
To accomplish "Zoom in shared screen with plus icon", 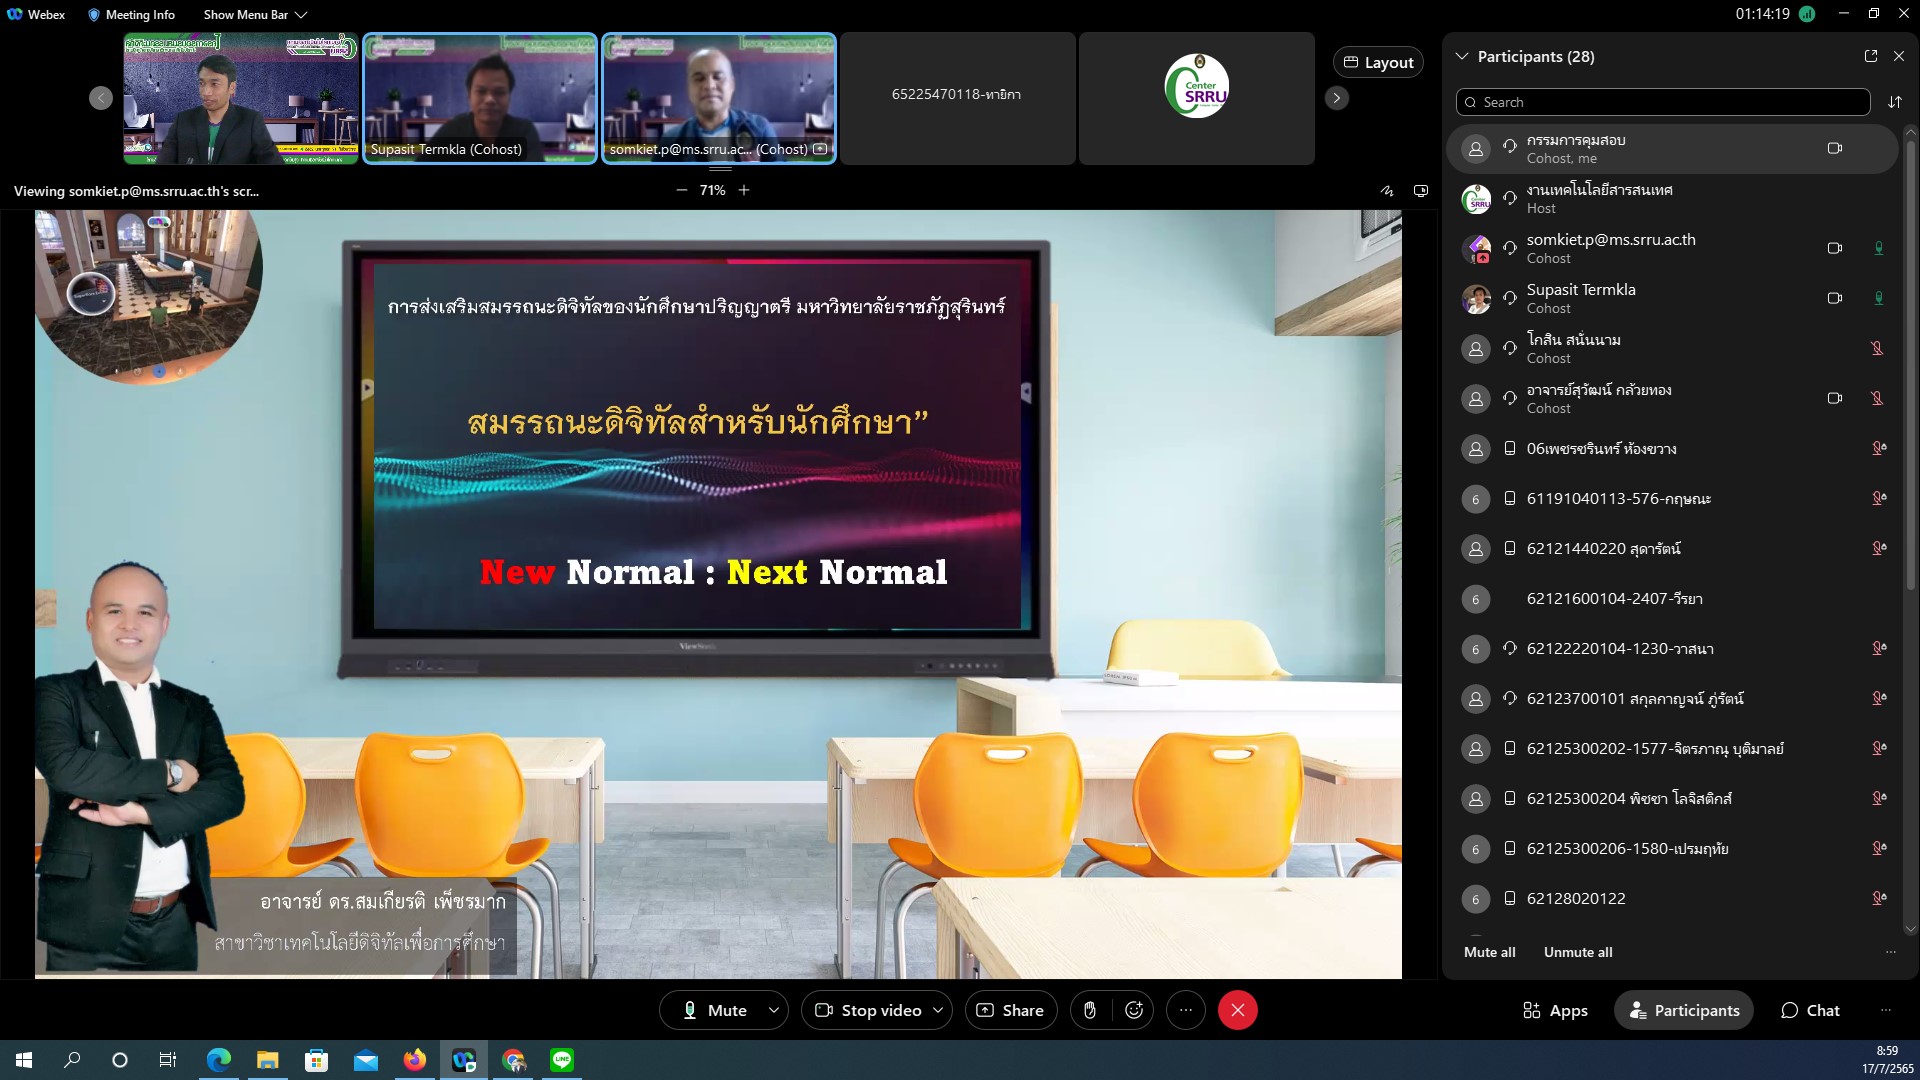I will 744,190.
